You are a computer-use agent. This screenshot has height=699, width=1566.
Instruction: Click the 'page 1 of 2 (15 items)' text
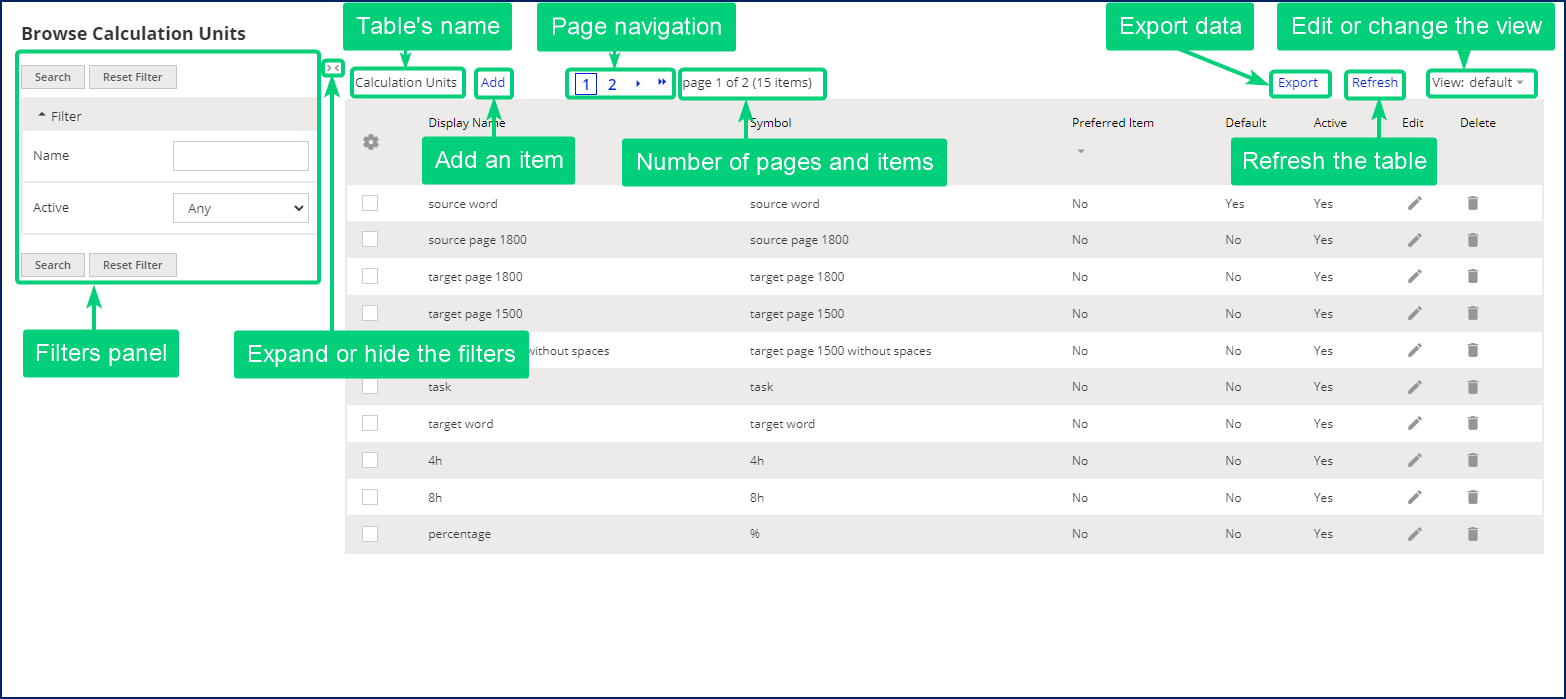pyautogui.click(x=747, y=83)
